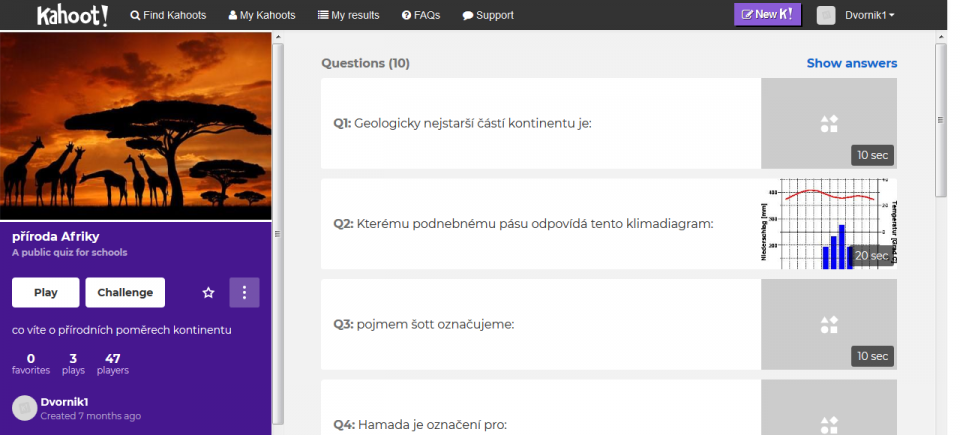Click the Q1 10 sec time badge

[872, 155]
